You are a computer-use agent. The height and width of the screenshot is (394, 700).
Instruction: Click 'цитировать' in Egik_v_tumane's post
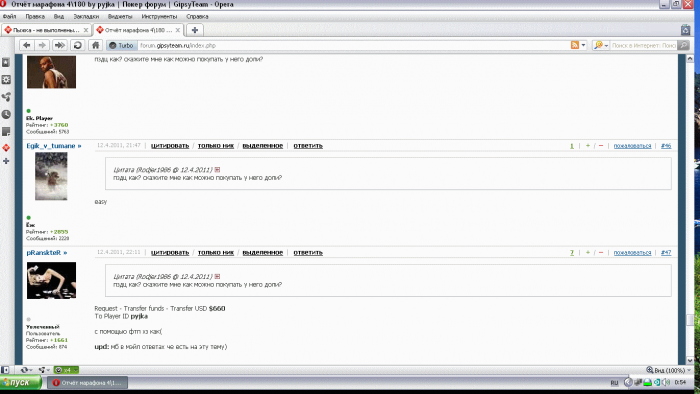pyautogui.click(x=170, y=145)
